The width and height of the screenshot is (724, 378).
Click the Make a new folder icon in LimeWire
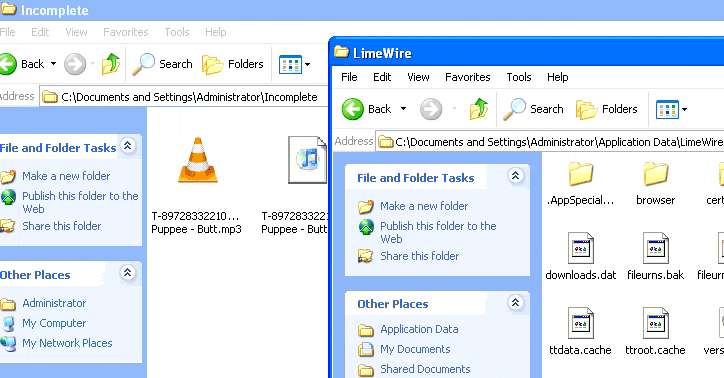366,206
